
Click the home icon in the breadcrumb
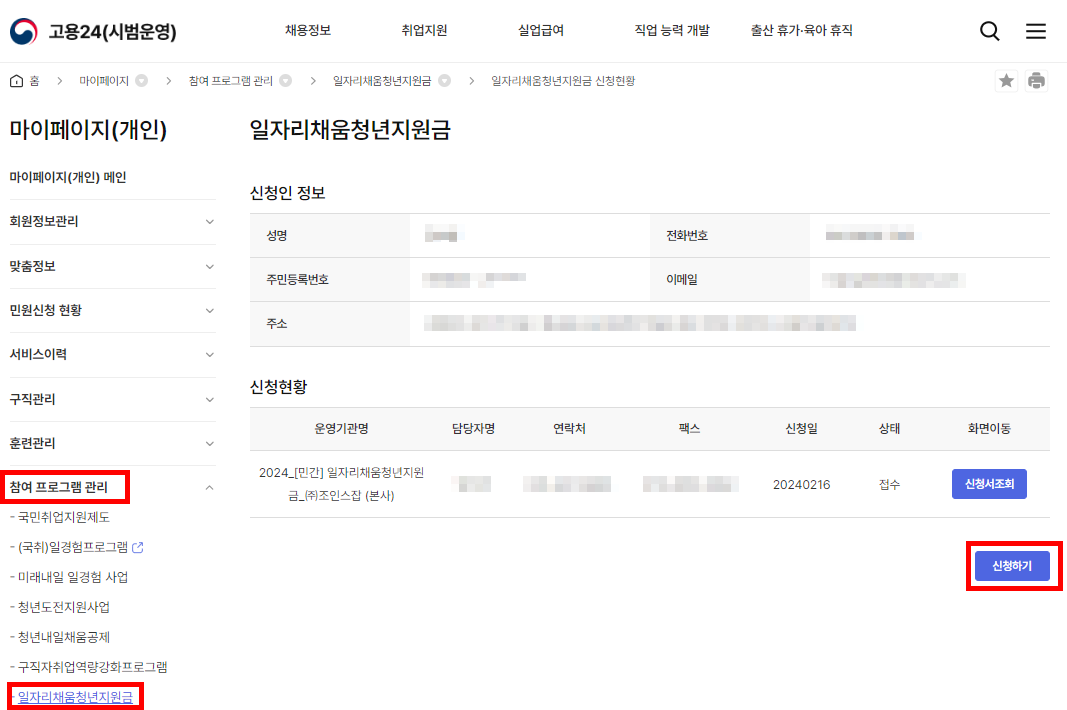pos(14,80)
